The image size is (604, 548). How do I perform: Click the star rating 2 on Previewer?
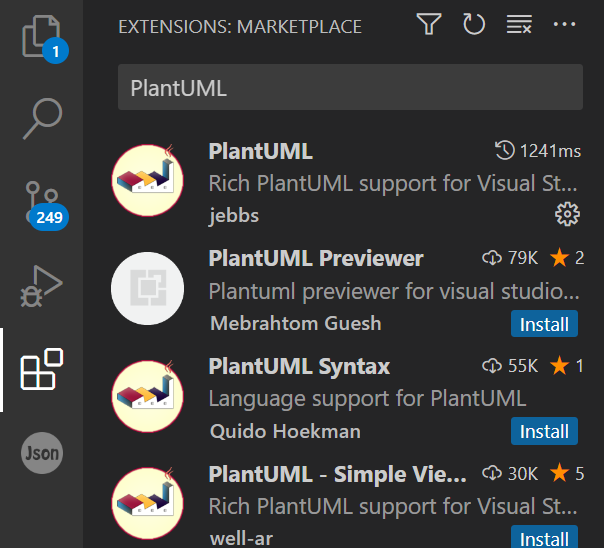(x=567, y=258)
